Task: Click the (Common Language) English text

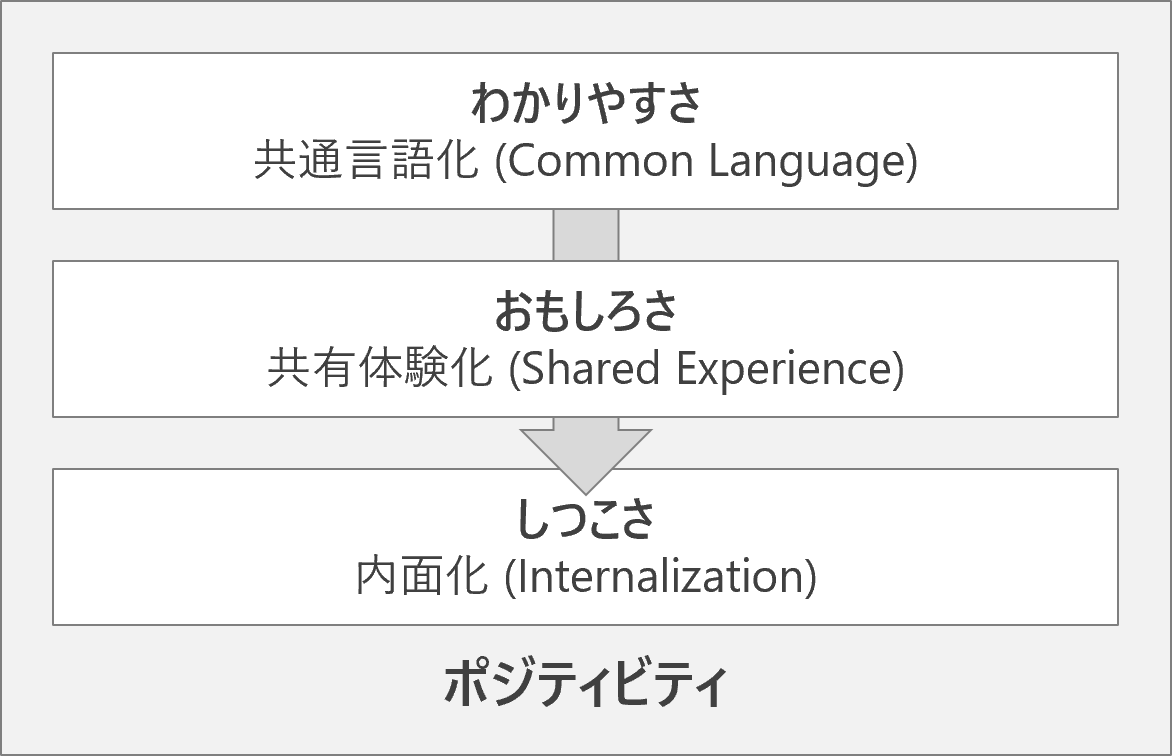Action: coord(706,162)
